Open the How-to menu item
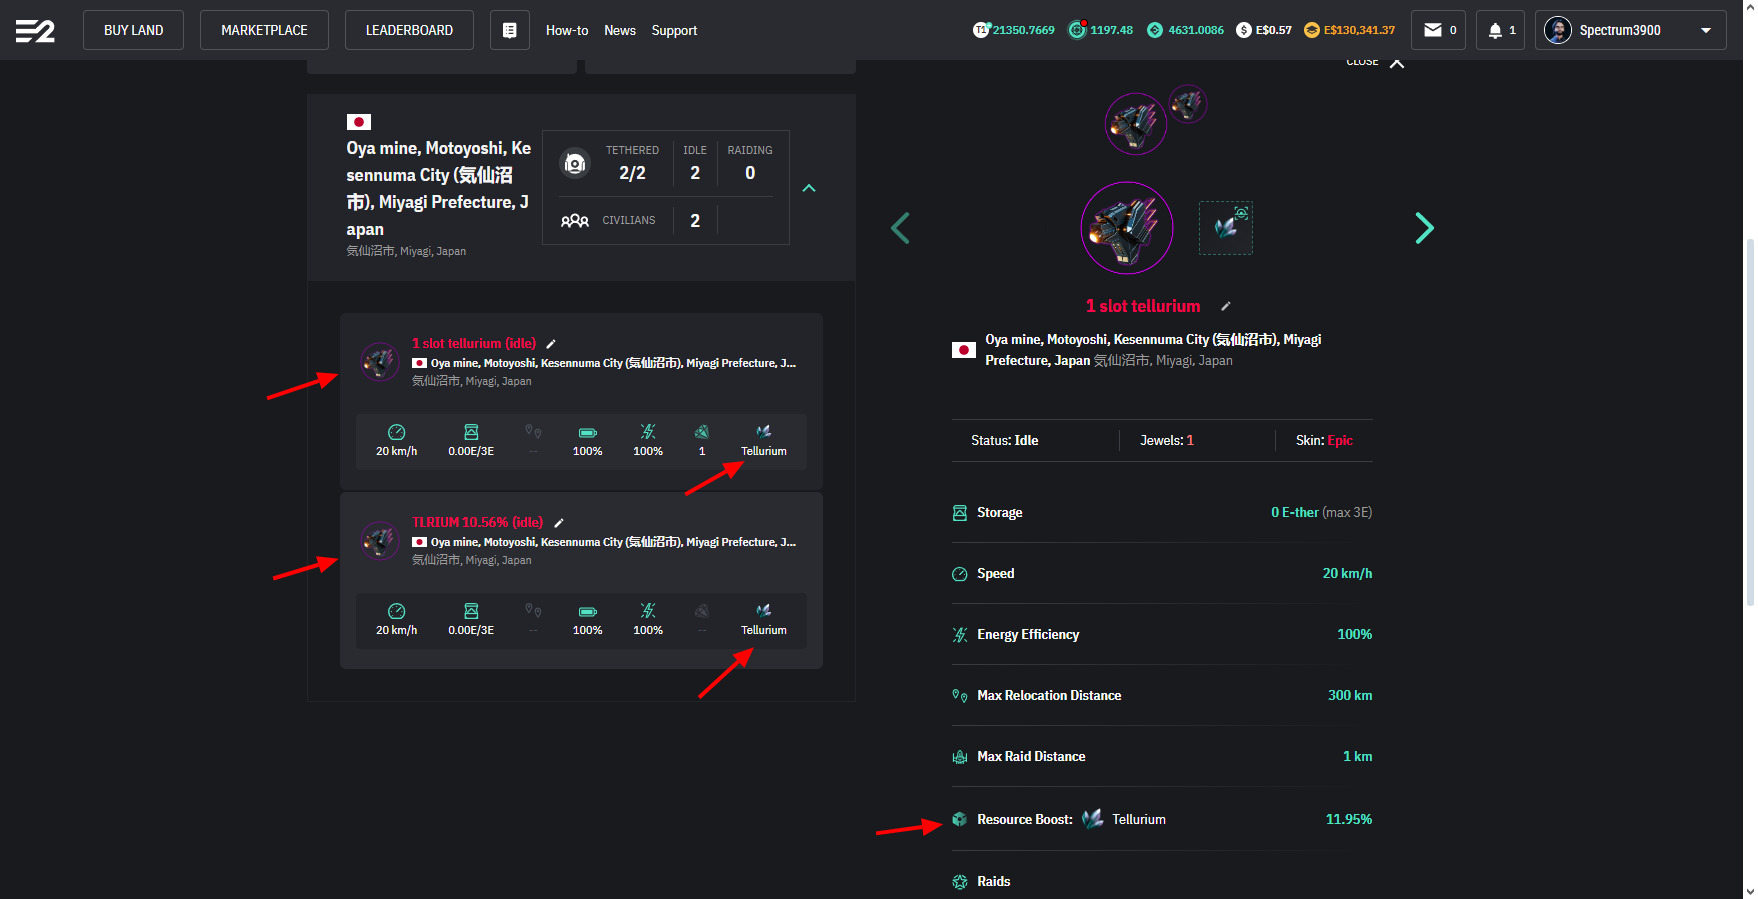This screenshot has width=1758, height=899. click(566, 30)
